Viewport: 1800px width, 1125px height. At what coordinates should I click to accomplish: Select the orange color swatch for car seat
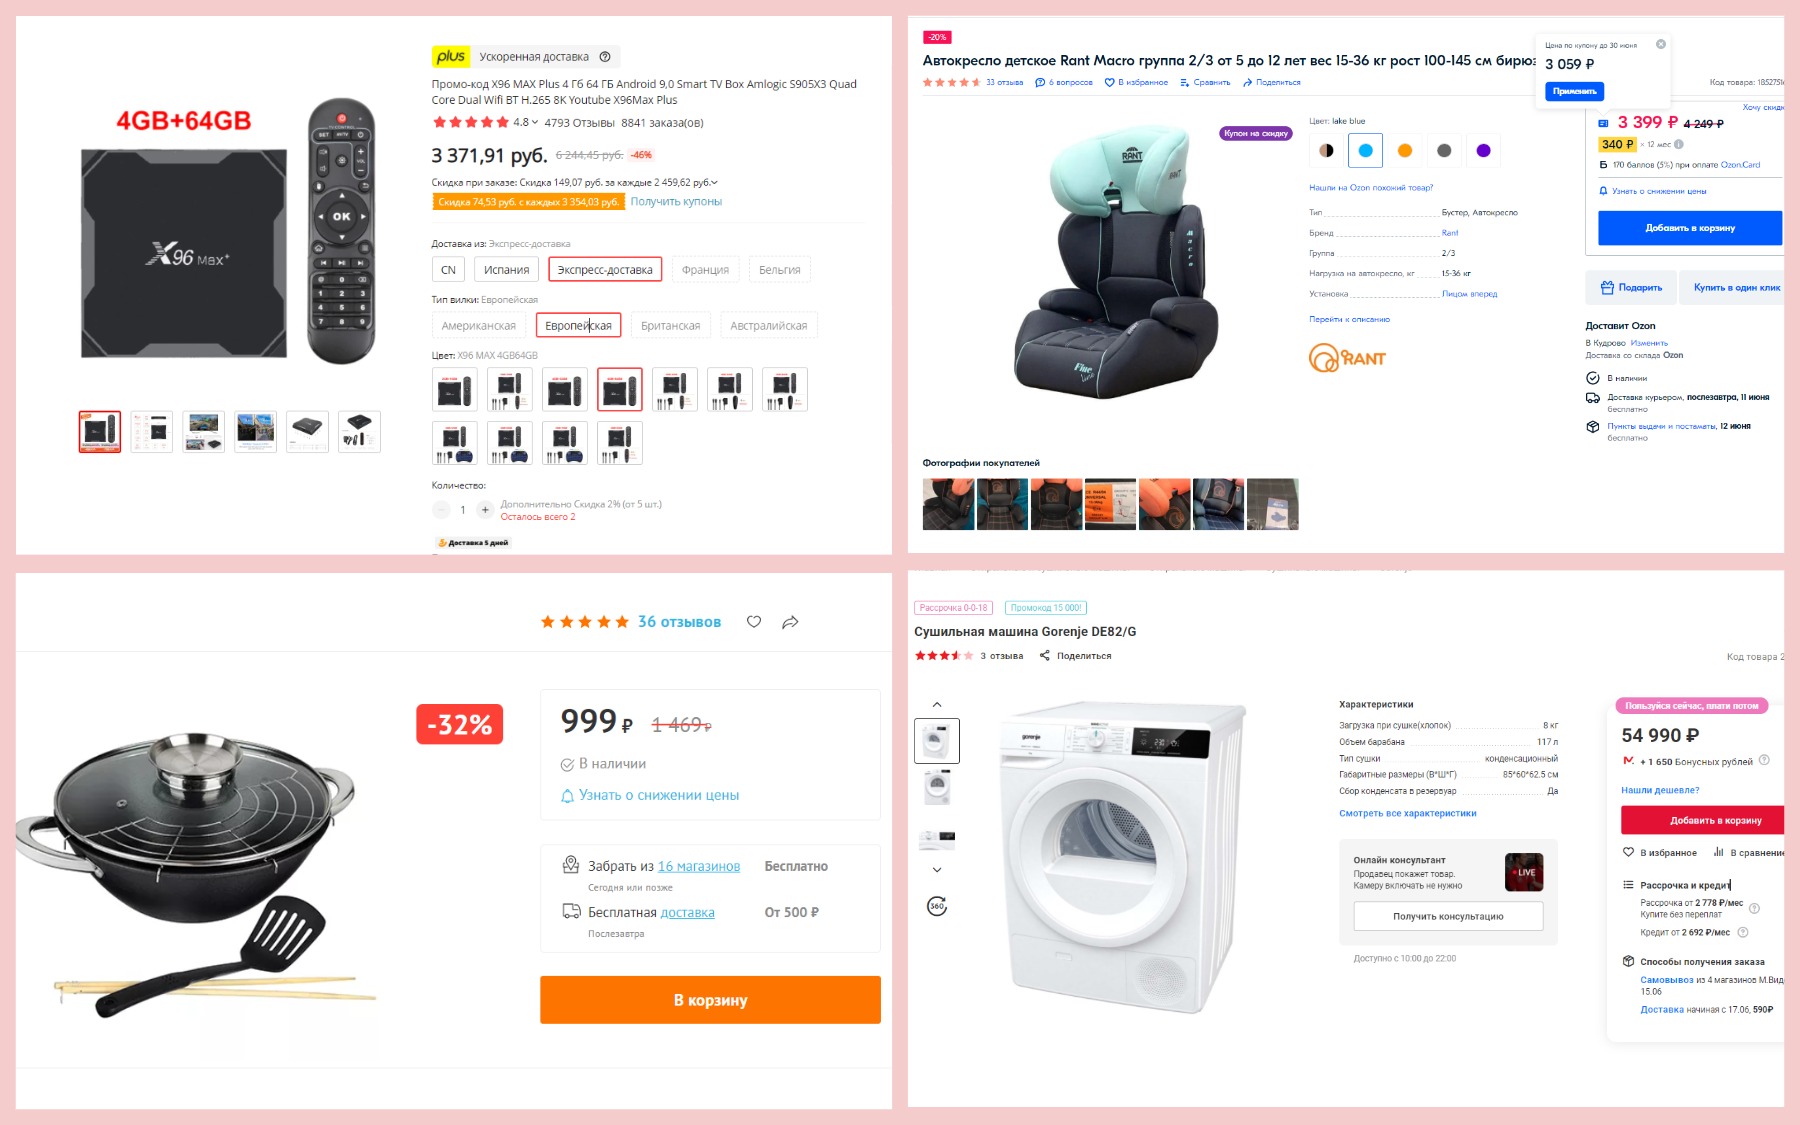pyautogui.click(x=1405, y=151)
